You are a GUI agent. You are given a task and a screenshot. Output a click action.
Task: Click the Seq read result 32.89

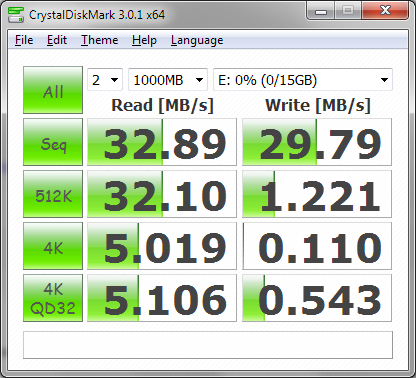click(x=162, y=142)
